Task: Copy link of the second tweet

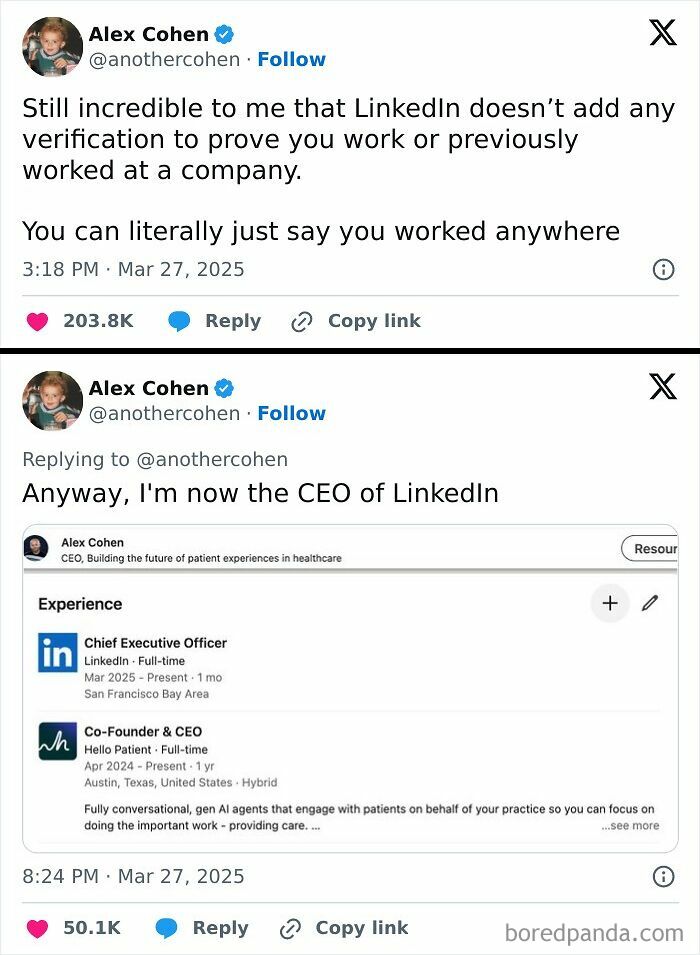Action: (343, 928)
